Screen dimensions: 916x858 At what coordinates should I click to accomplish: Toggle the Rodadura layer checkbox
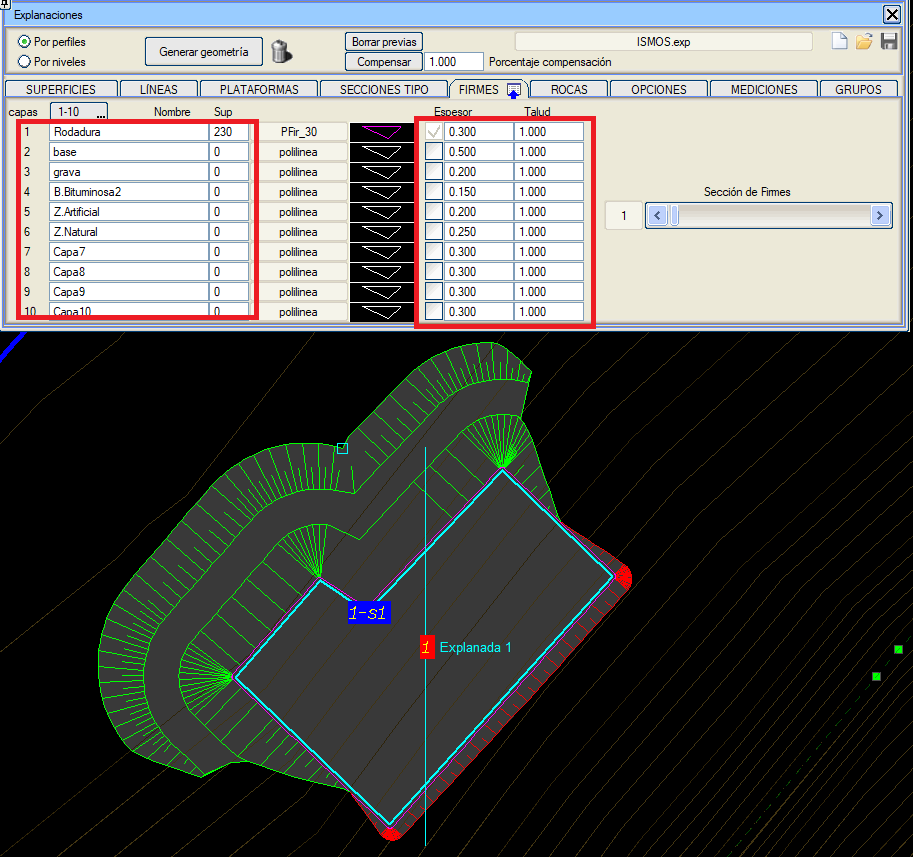tap(433, 132)
